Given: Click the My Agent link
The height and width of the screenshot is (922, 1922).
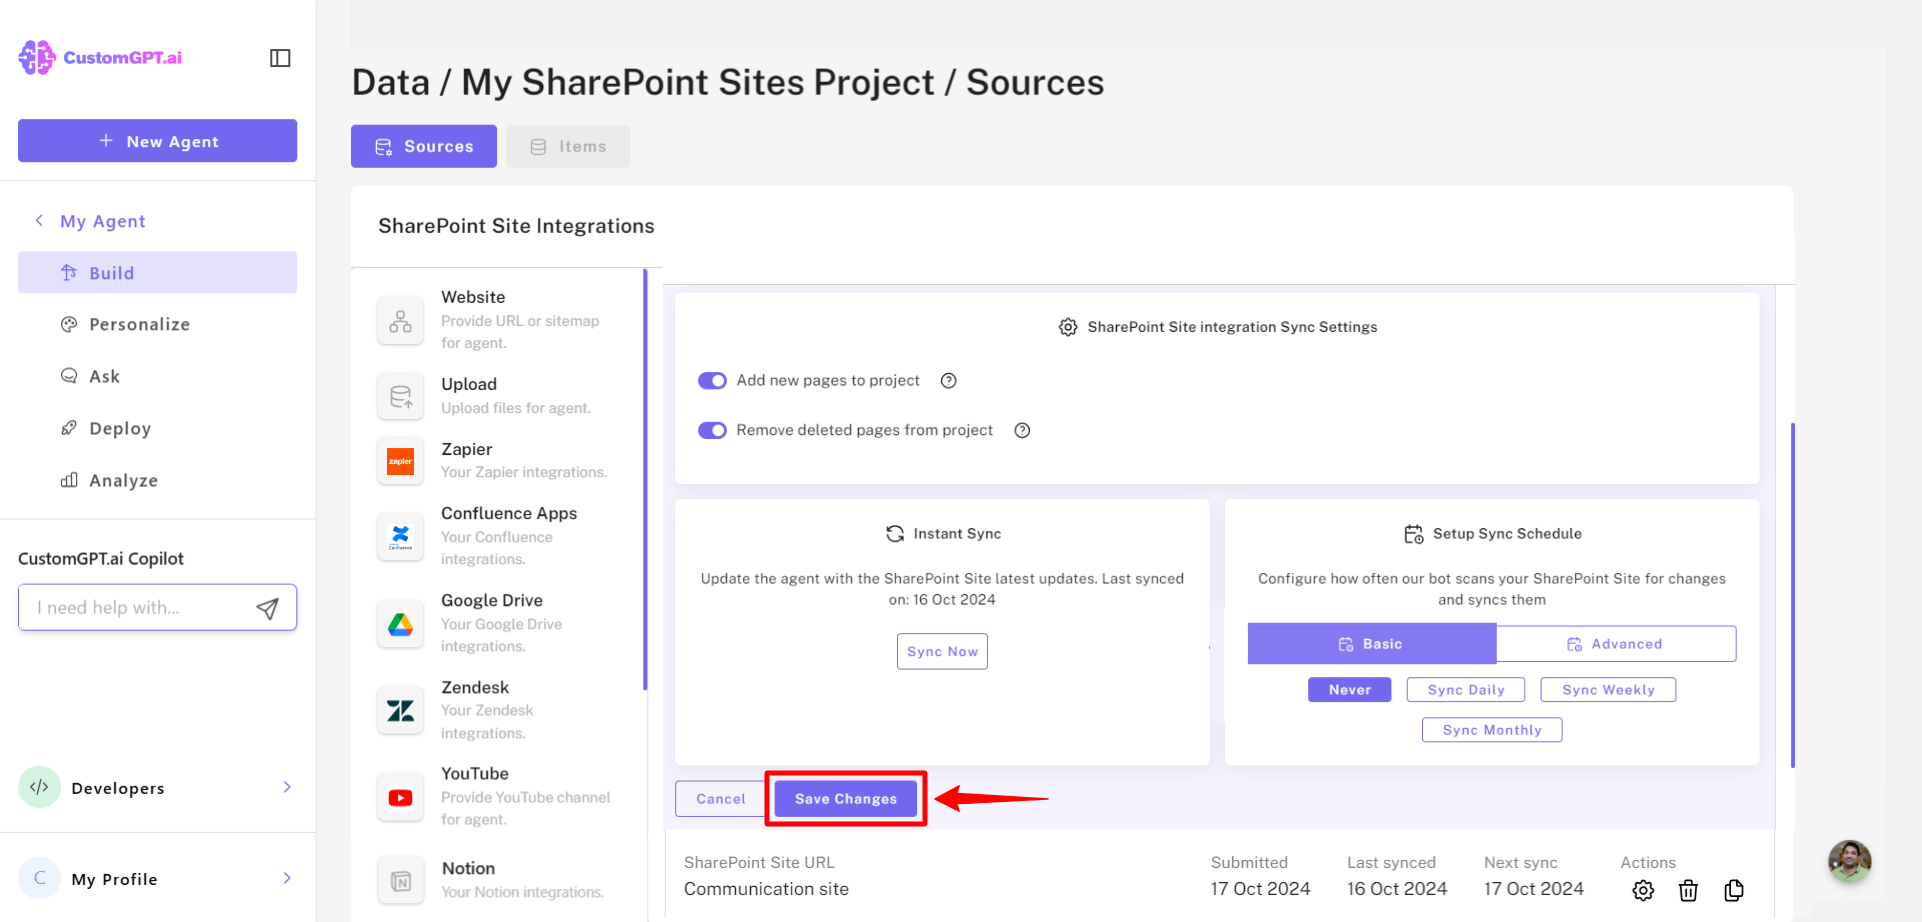Looking at the screenshot, I should click(103, 221).
